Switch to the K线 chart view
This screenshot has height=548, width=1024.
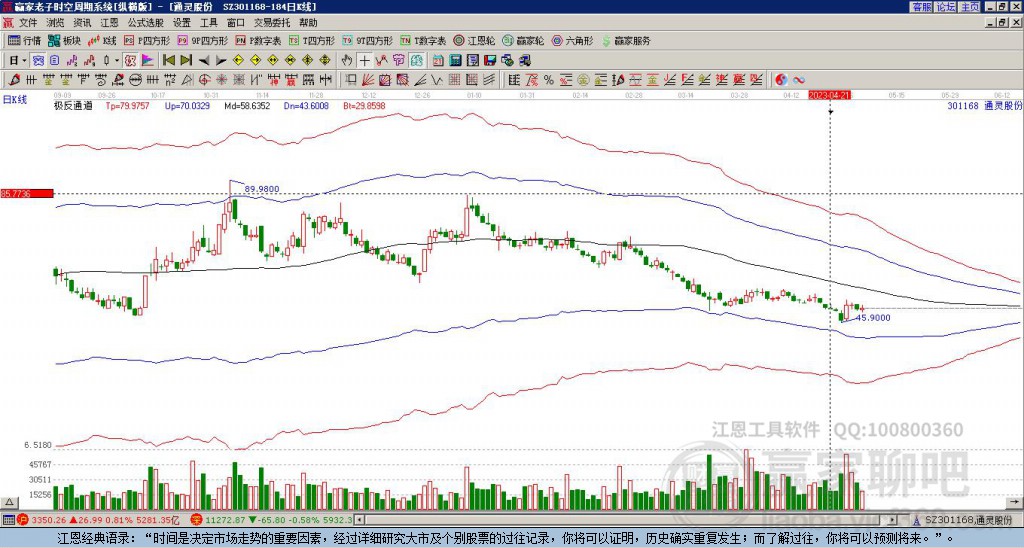[102, 40]
